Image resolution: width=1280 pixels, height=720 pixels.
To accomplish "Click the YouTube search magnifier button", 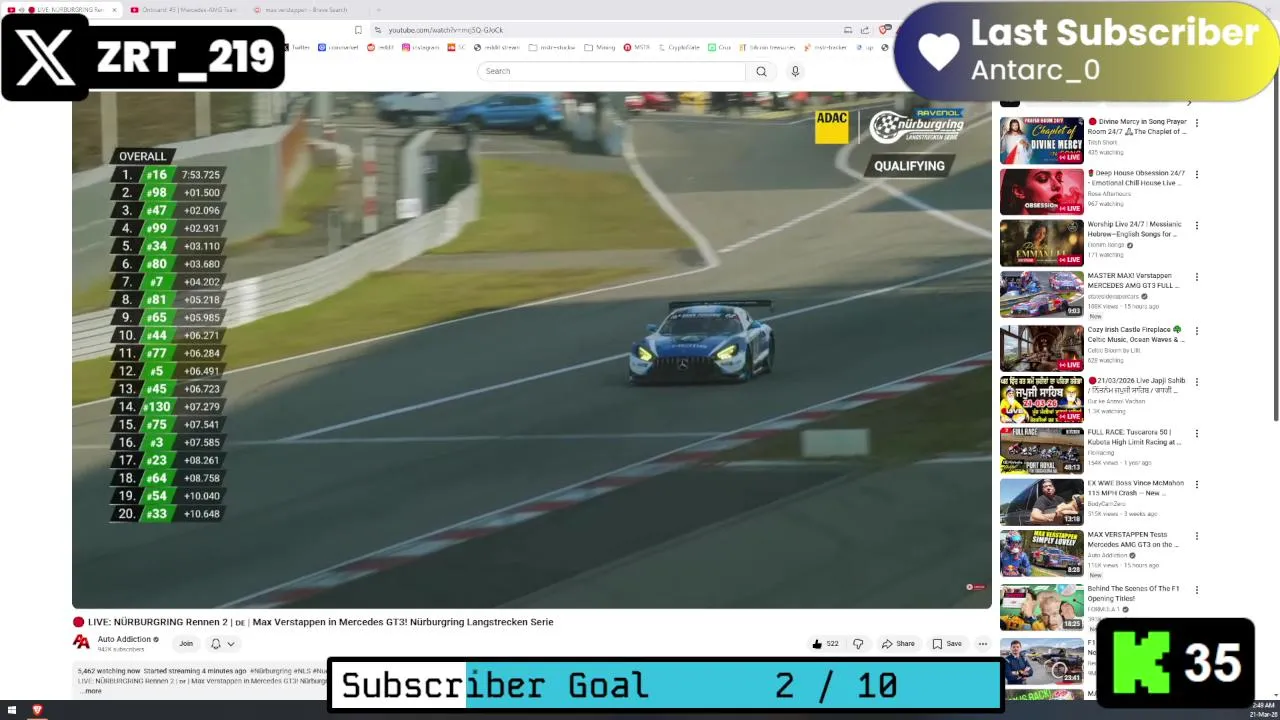I will tap(761, 71).
